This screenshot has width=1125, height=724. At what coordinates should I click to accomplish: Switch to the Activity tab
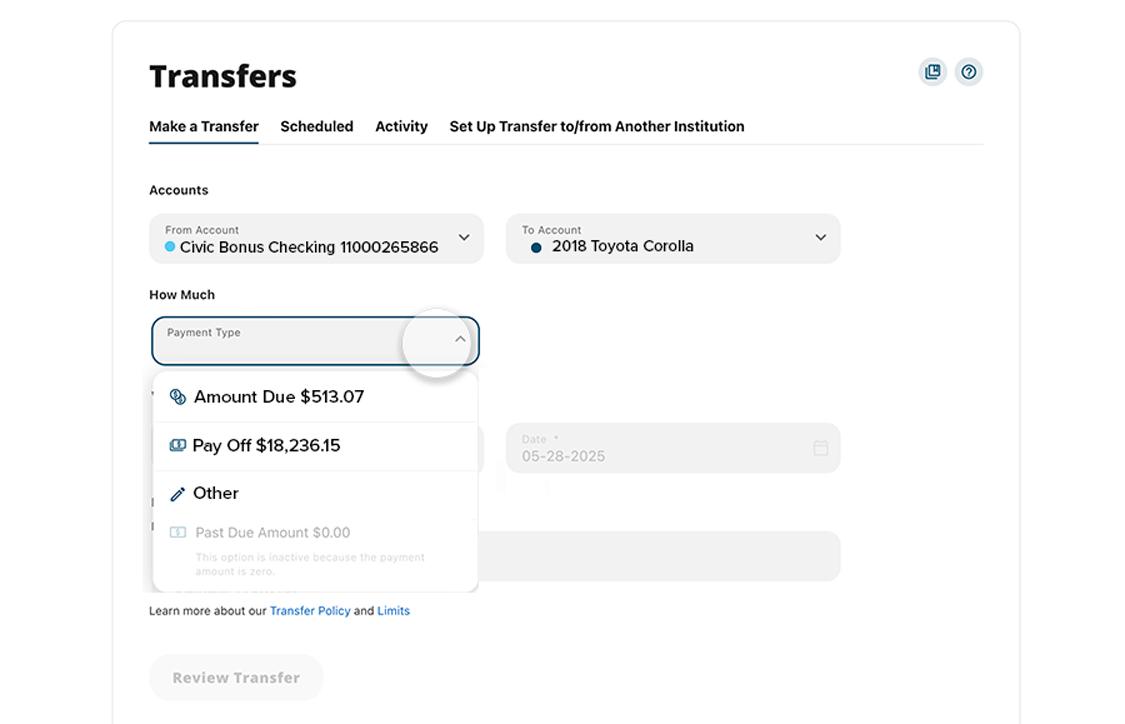(x=401, y=126)
